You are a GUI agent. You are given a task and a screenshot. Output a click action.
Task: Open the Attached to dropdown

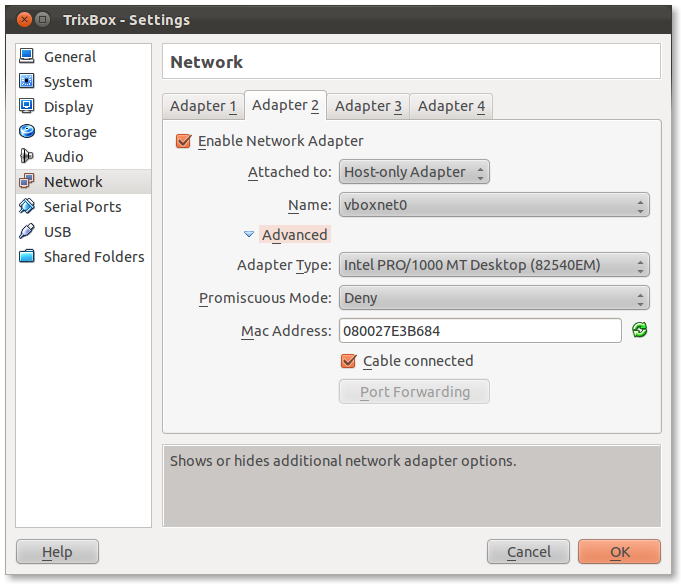(x=414, y=172)
